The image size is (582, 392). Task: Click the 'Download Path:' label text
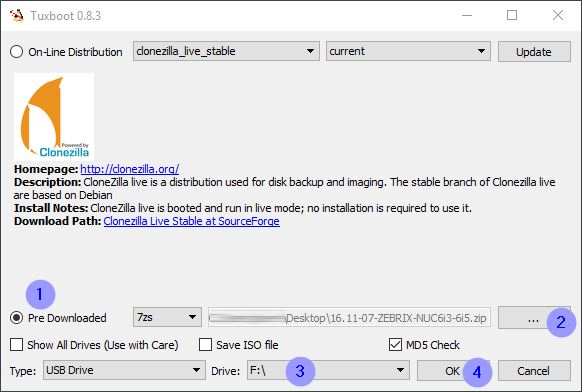58,221
